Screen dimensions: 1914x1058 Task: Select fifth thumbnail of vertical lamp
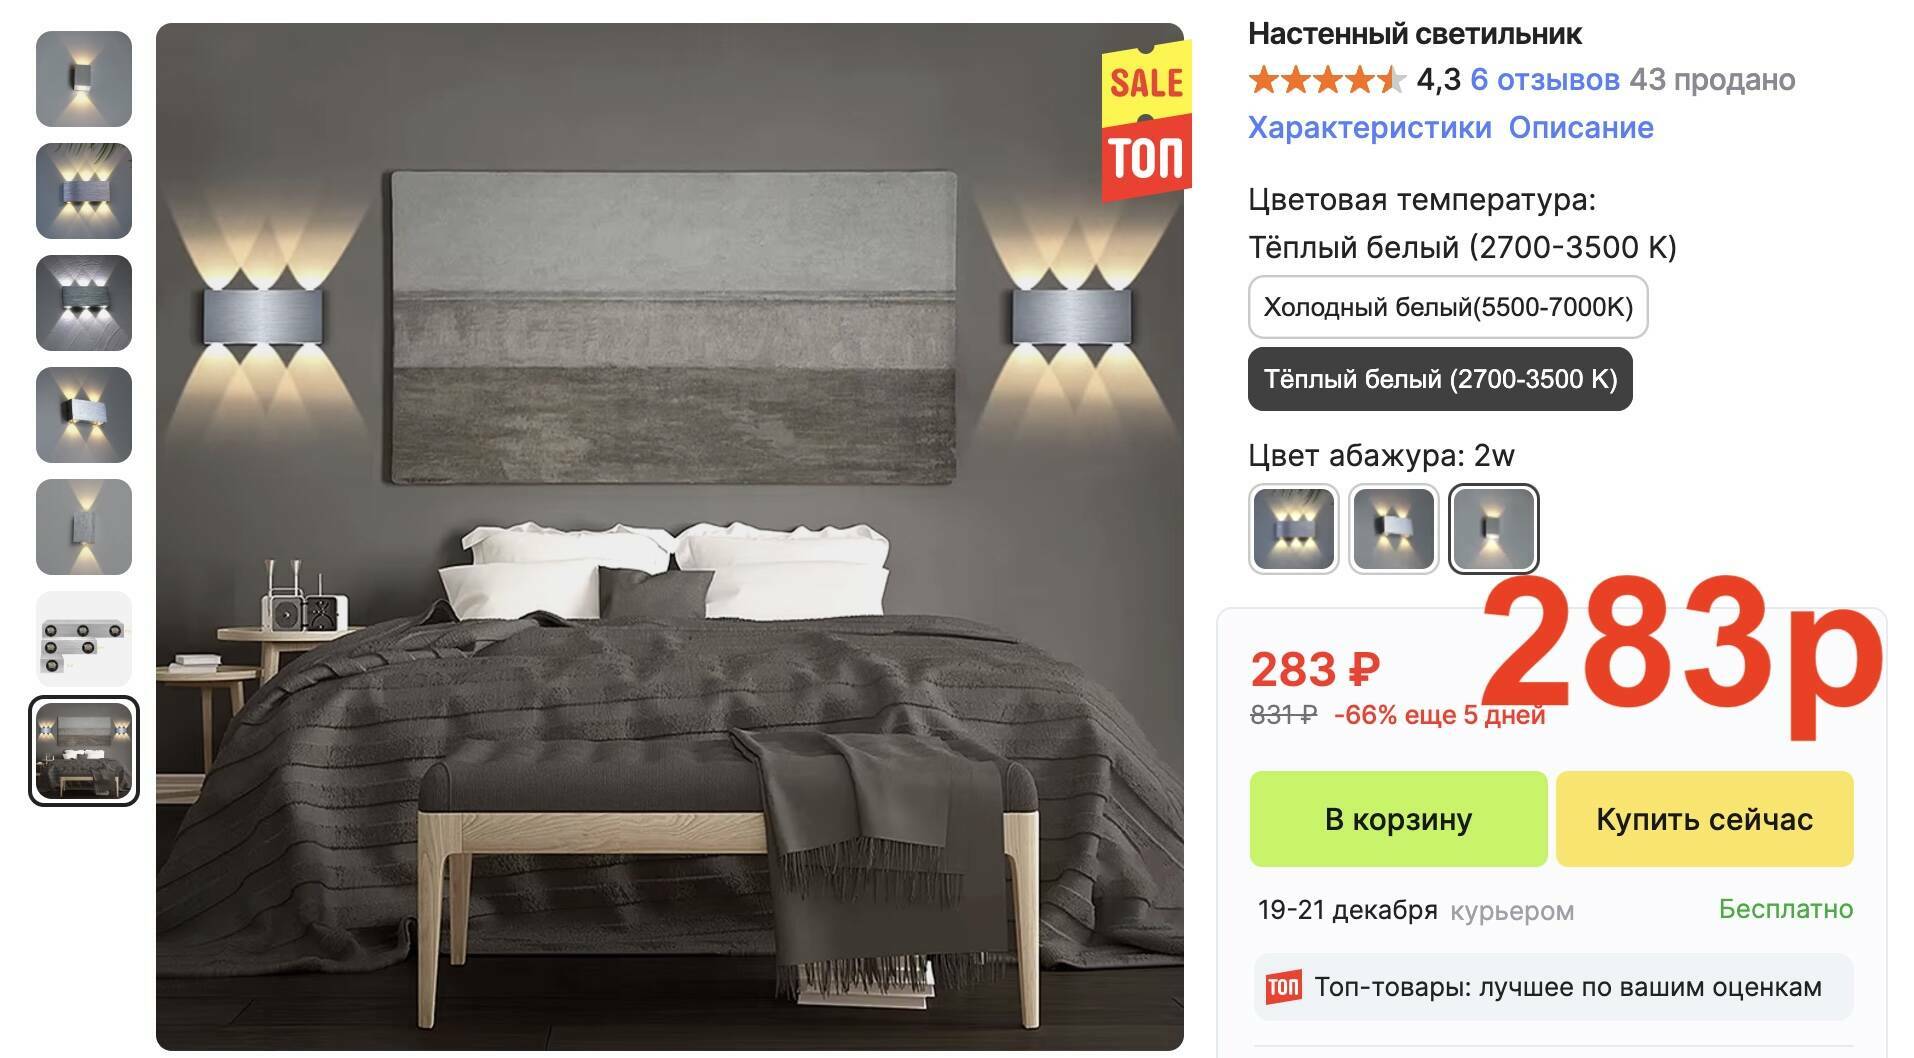tap(84, 527)
